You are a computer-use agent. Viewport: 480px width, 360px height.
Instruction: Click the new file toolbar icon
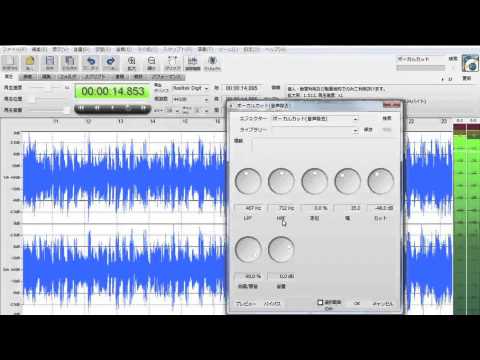click(x=10, y=63)
